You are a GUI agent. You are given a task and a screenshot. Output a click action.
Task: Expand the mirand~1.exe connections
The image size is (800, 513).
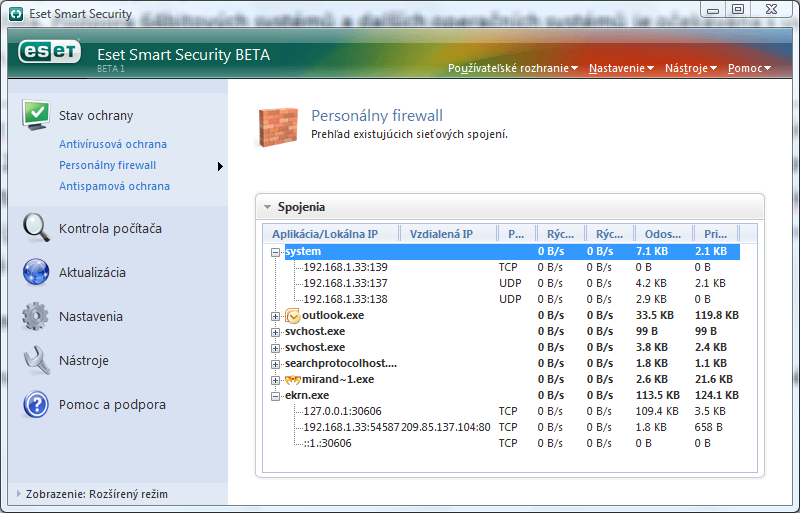[276, 380]
